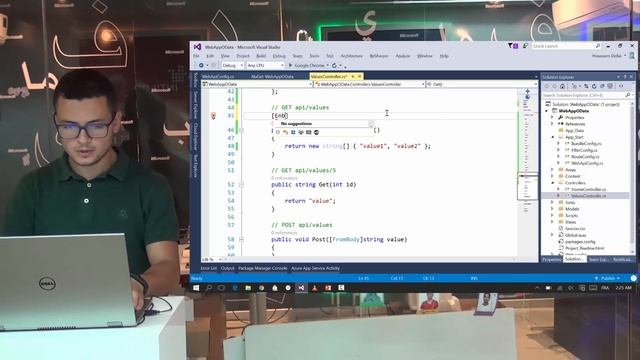Pin the ValuesController.cs tab

(x=353, y=76)
